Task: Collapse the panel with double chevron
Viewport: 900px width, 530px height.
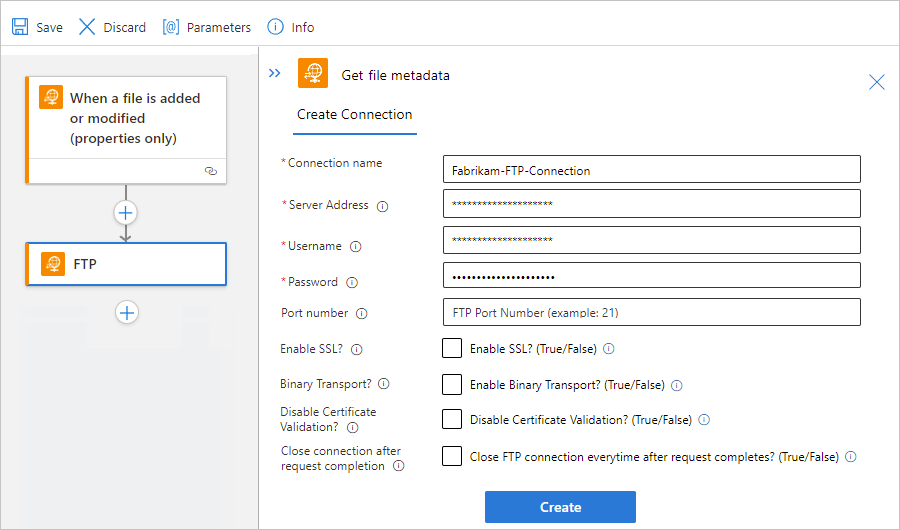Action: pyautogui.click(x=275, y=73)
